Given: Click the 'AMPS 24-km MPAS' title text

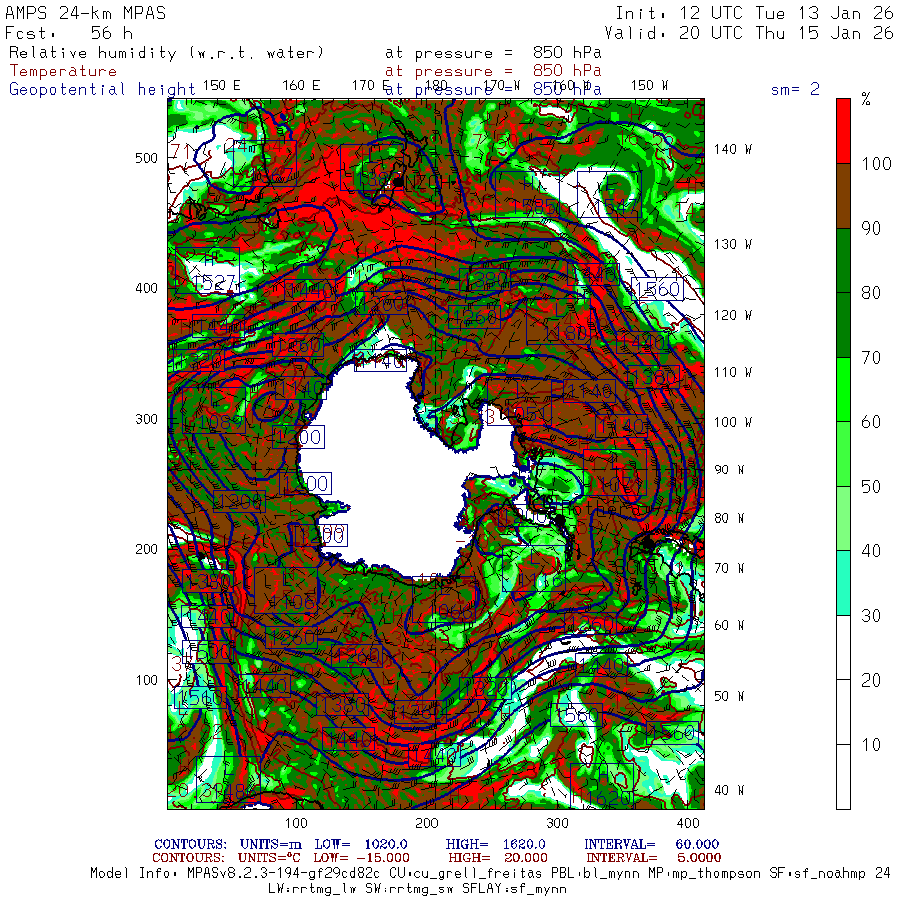Looking at the screenshot, I should [86, 13].
